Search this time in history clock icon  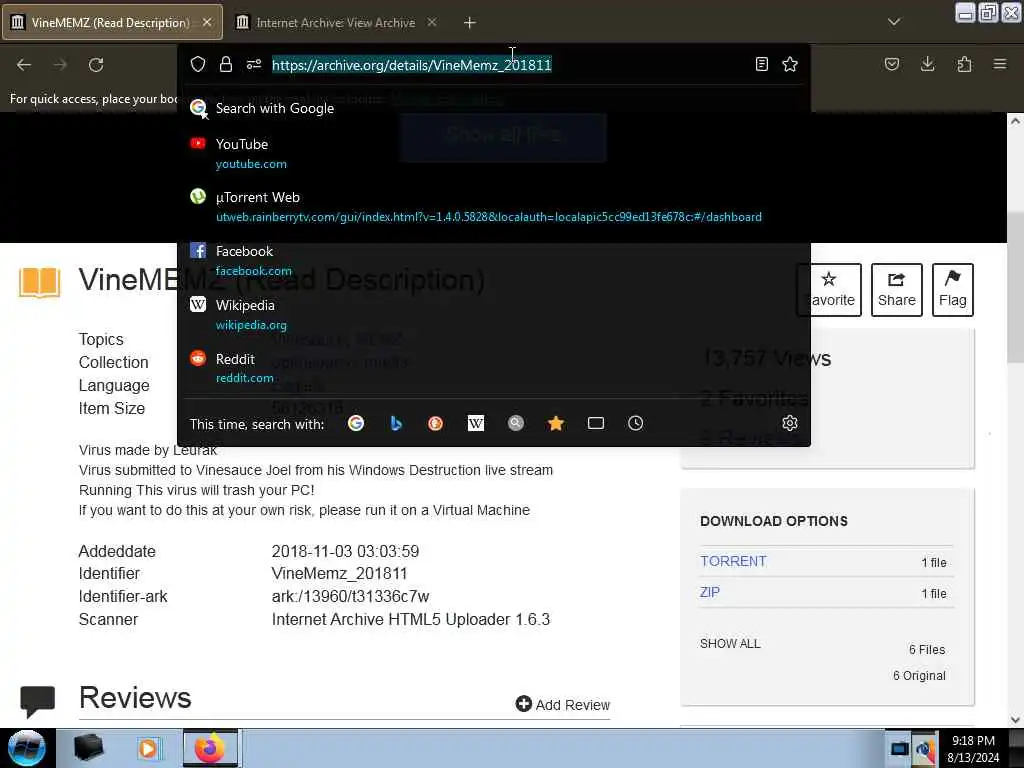(x=635, y=423)
